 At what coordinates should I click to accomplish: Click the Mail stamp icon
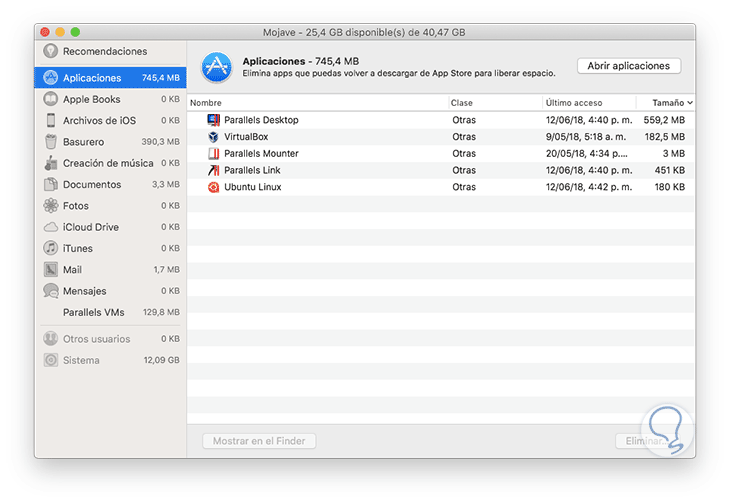50,270
